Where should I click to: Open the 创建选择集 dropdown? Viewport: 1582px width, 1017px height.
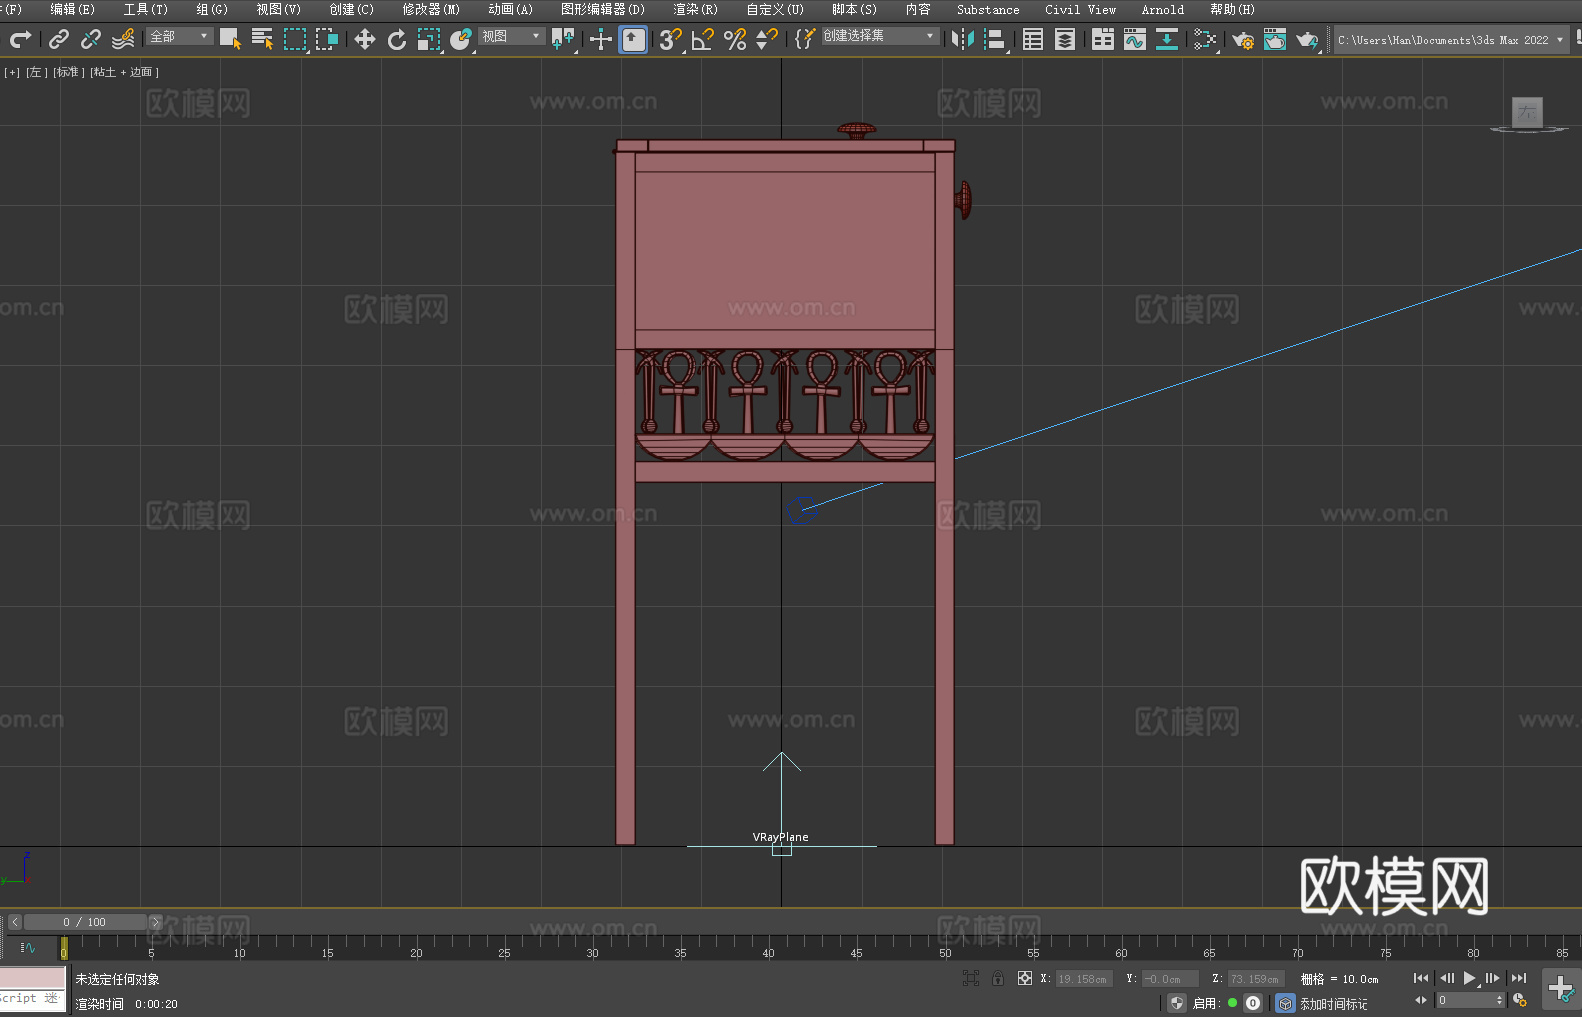tap(880, 36)
